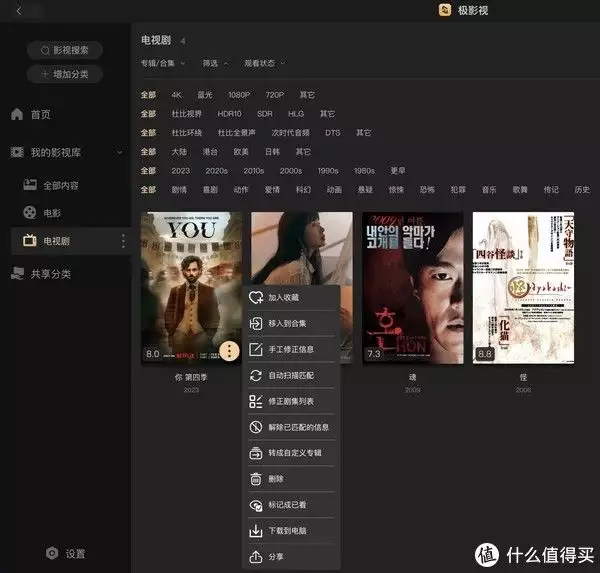
Task: Collapse the 我的影视库 section chevron
Action: (120, 152)
